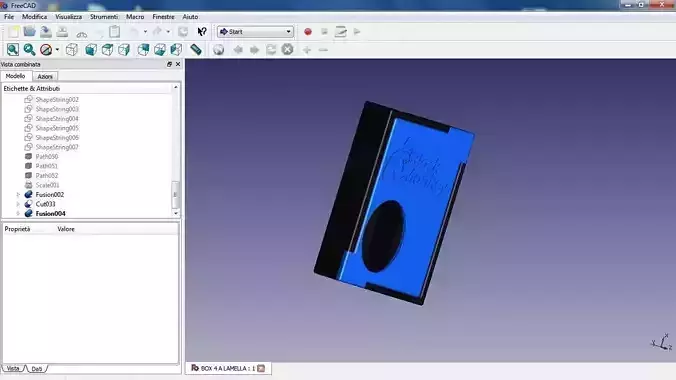Switch to rear view cube icon
676x380 pixels.
click(x=143, y=50)
